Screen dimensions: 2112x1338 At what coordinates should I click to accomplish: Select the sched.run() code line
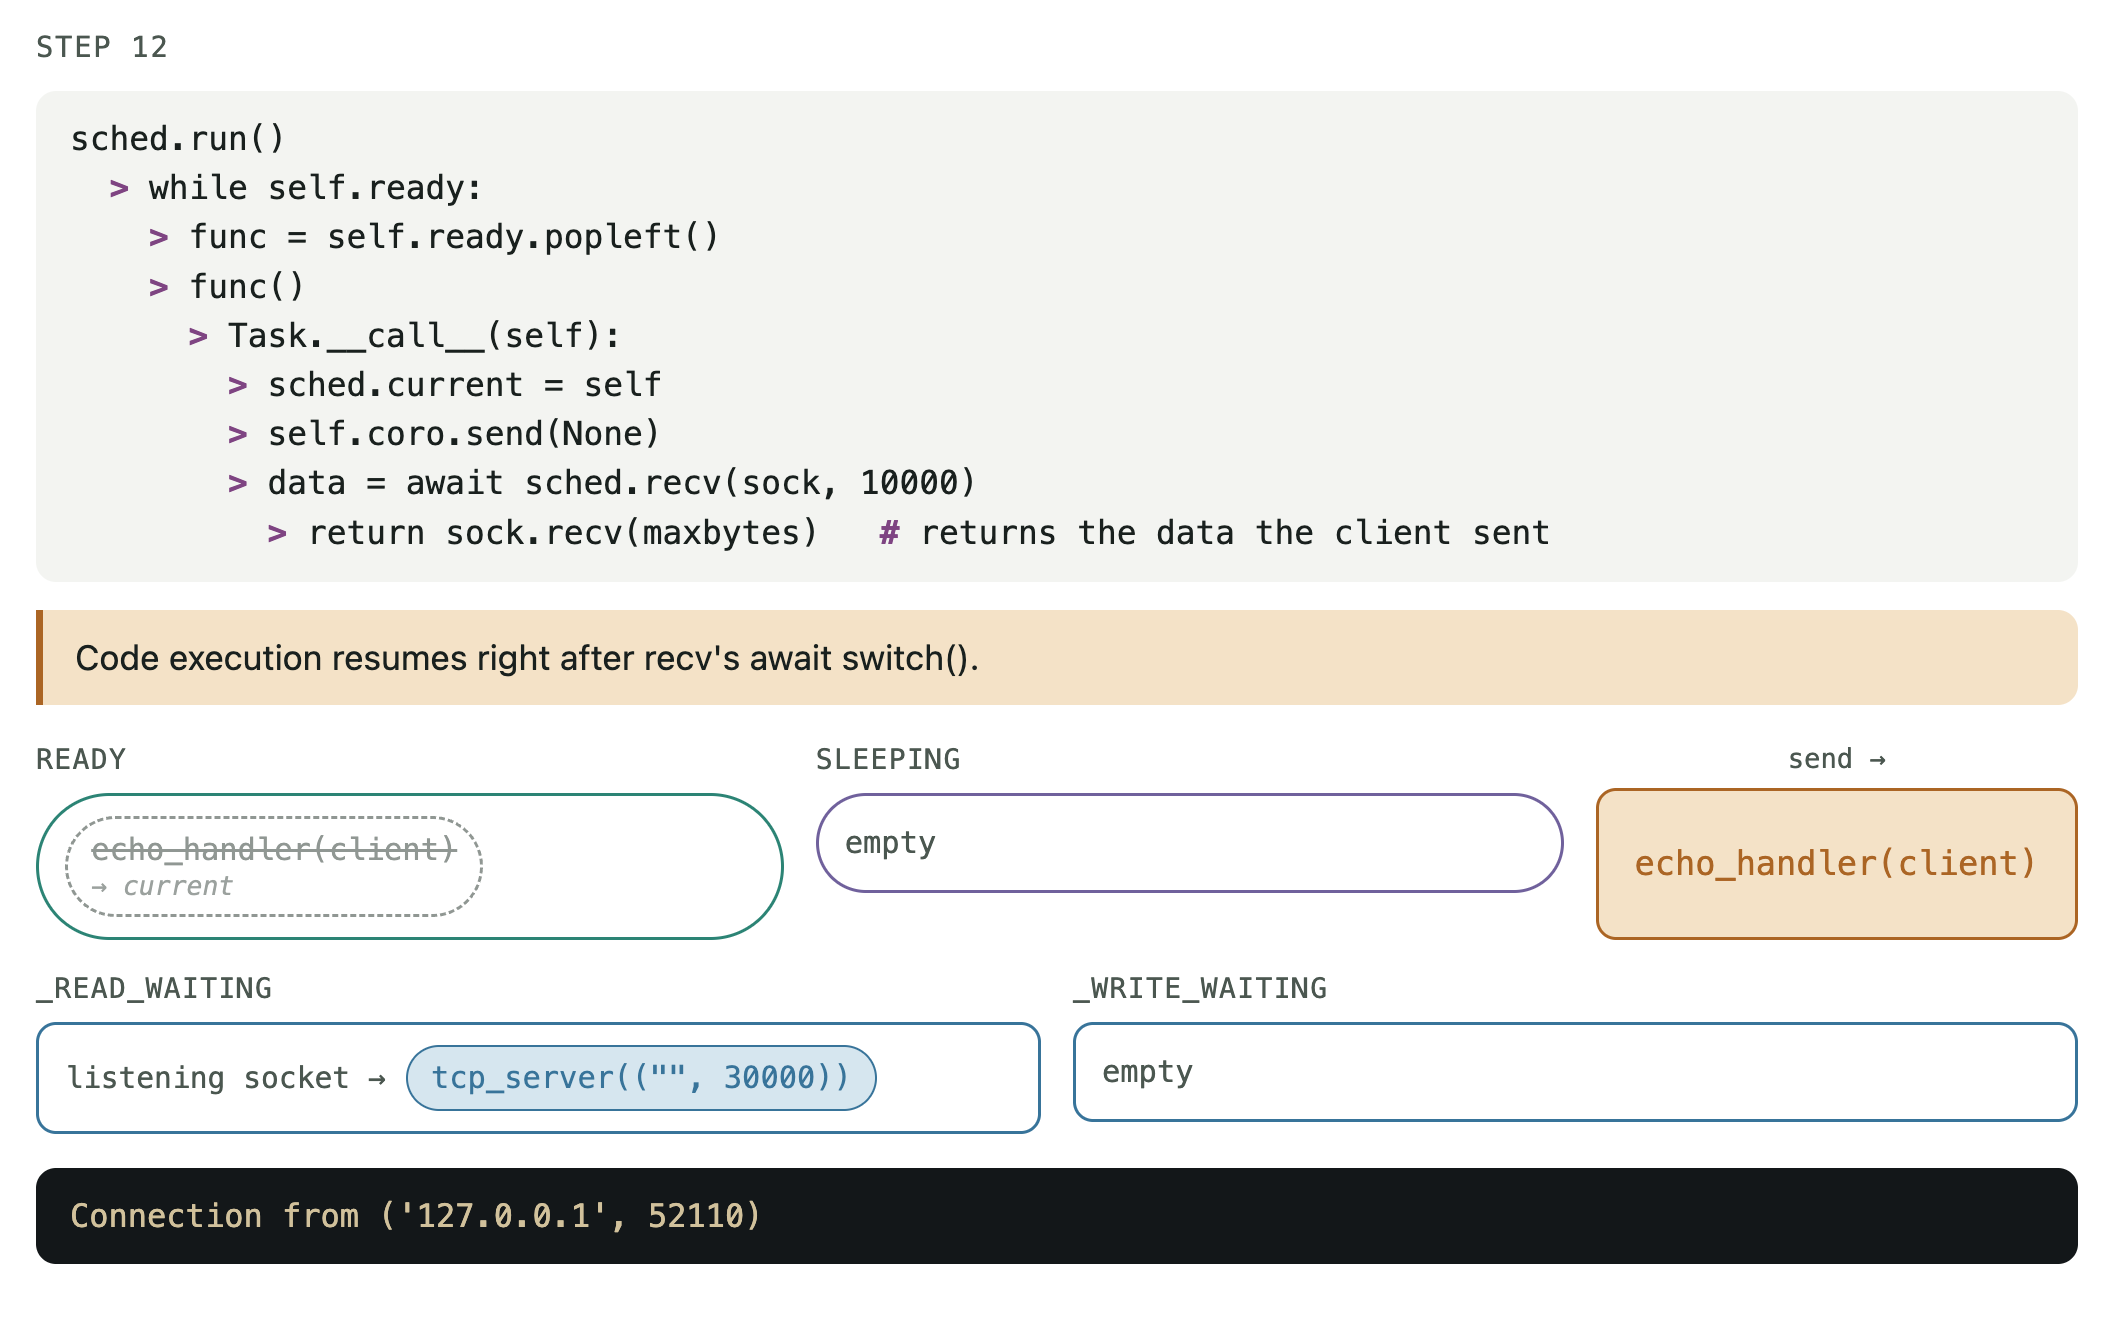(x=178, y=138)
